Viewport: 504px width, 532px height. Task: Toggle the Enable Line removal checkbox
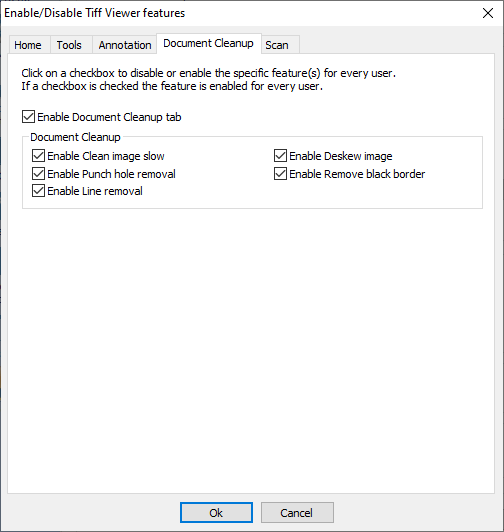point(38,191)
